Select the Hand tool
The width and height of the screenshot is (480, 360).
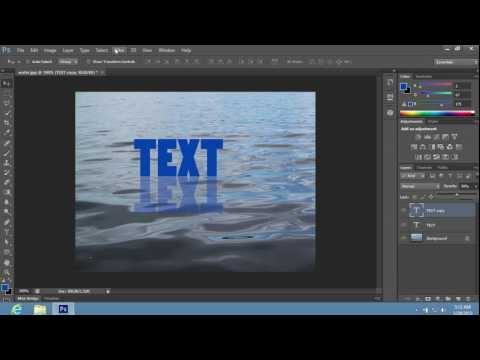tap(7, 263)
